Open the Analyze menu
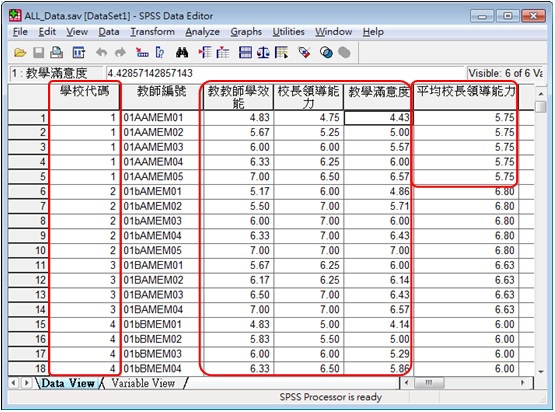This screenshot has height=412, width=555. click(202, 32)
